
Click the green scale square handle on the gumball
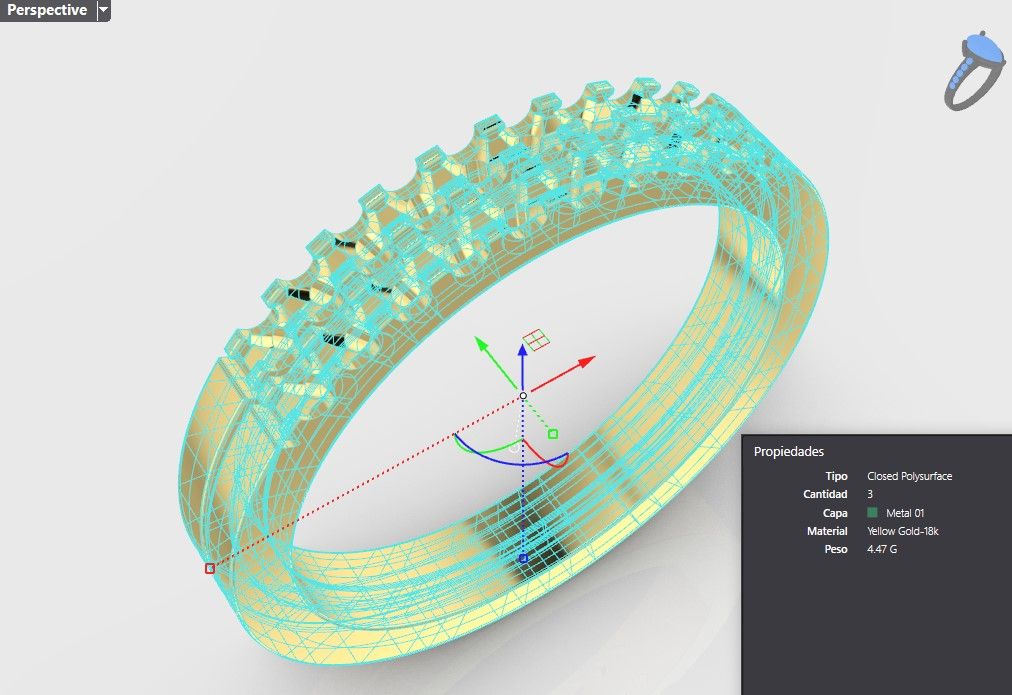point(553,434)
